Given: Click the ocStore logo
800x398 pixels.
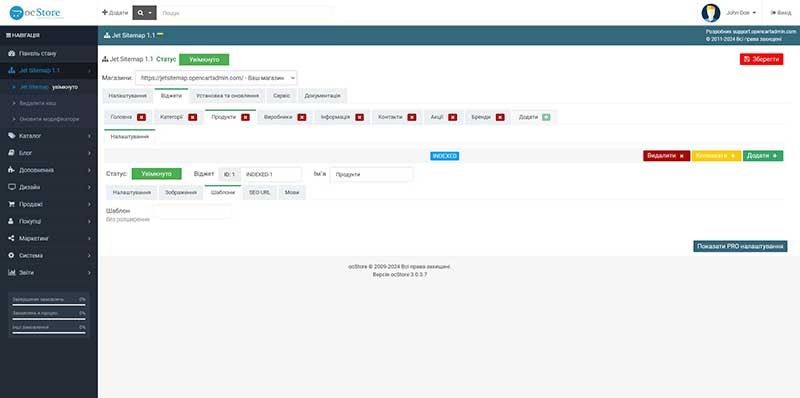Looking at the screenshot, I should 36,13.
